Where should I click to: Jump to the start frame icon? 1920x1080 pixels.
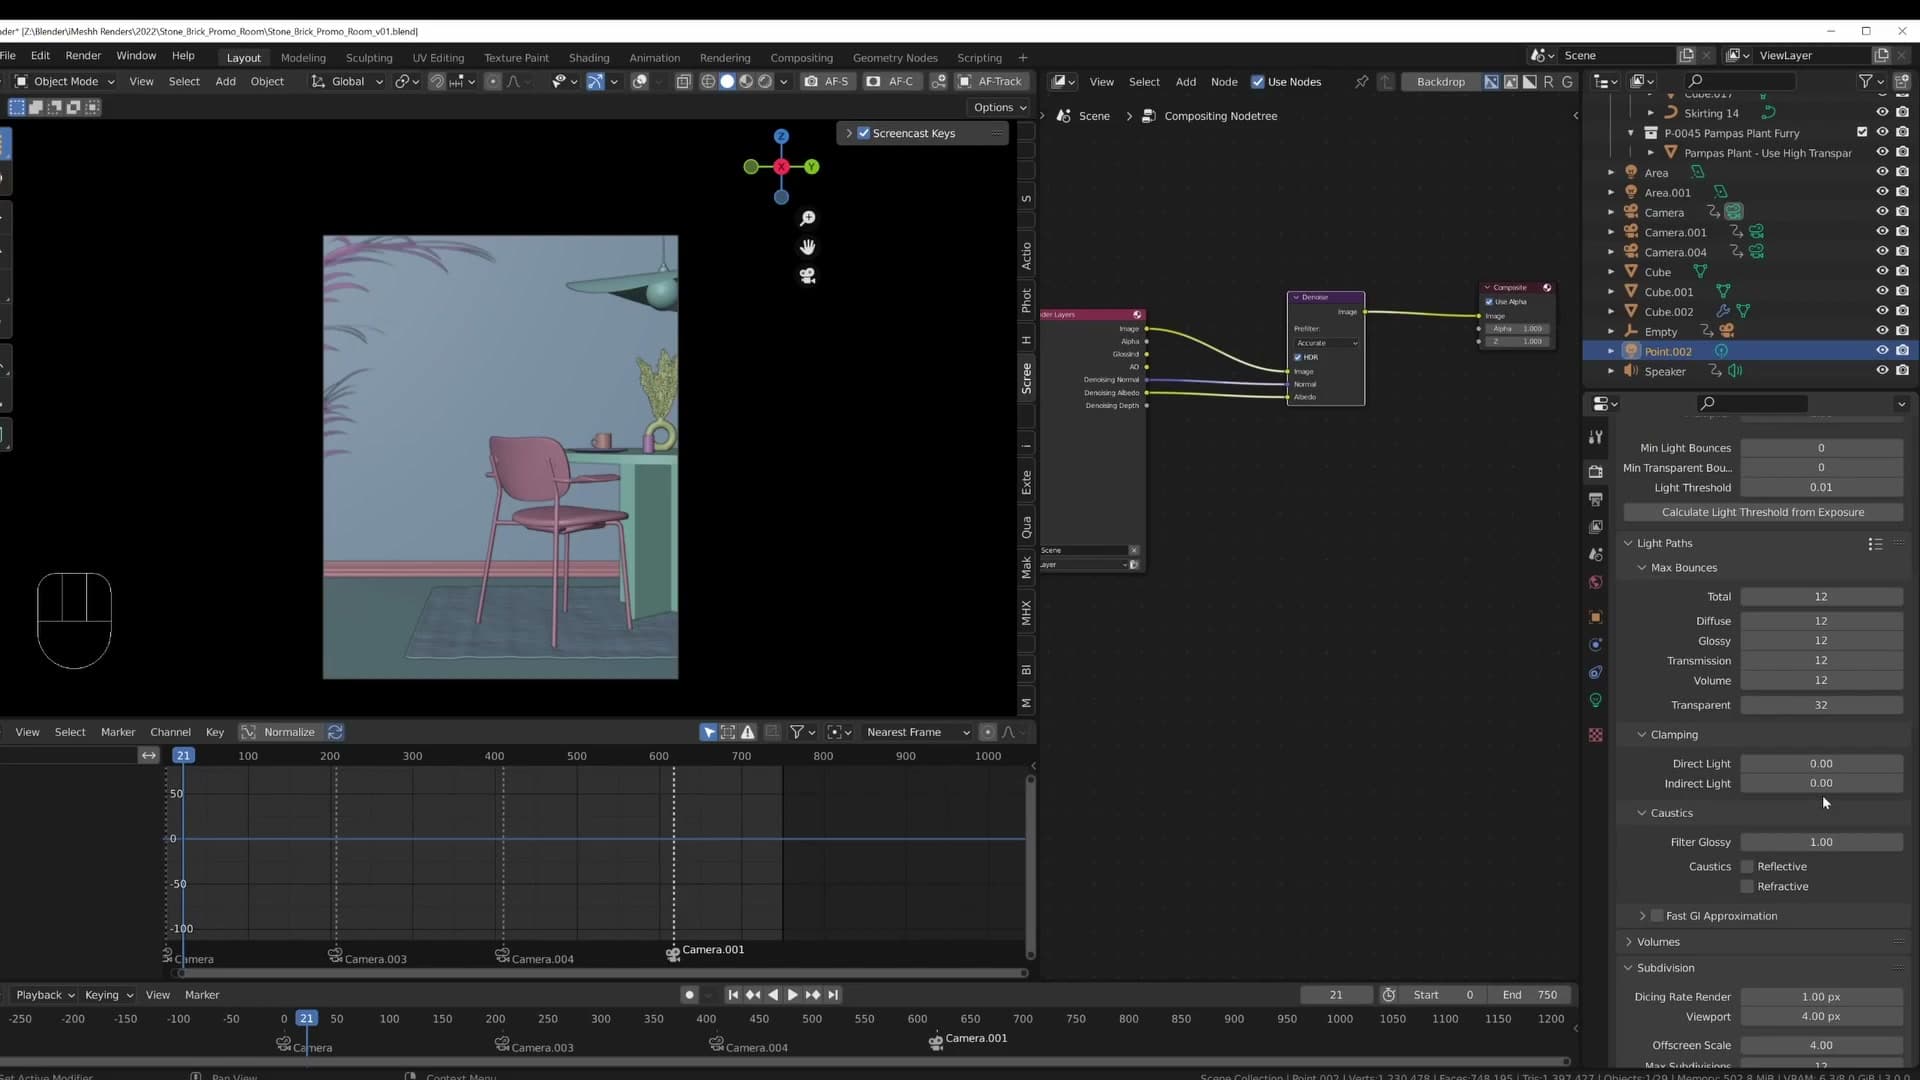click(x=733, y=995)
